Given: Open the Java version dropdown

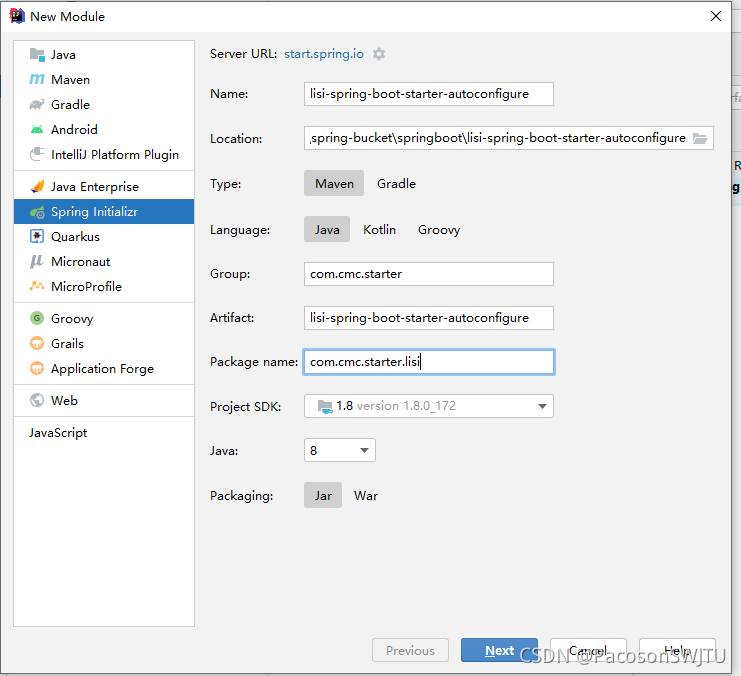Looking at the screenshot, I should (340, 450).
